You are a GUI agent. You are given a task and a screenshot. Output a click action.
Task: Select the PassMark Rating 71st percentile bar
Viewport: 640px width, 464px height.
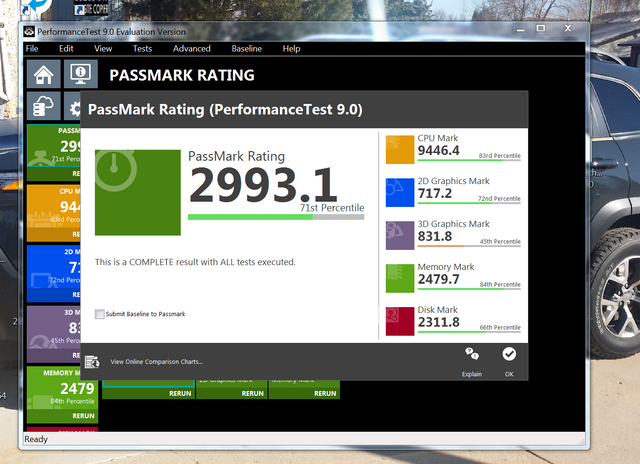pyautogui.click(x=276, y=217)
